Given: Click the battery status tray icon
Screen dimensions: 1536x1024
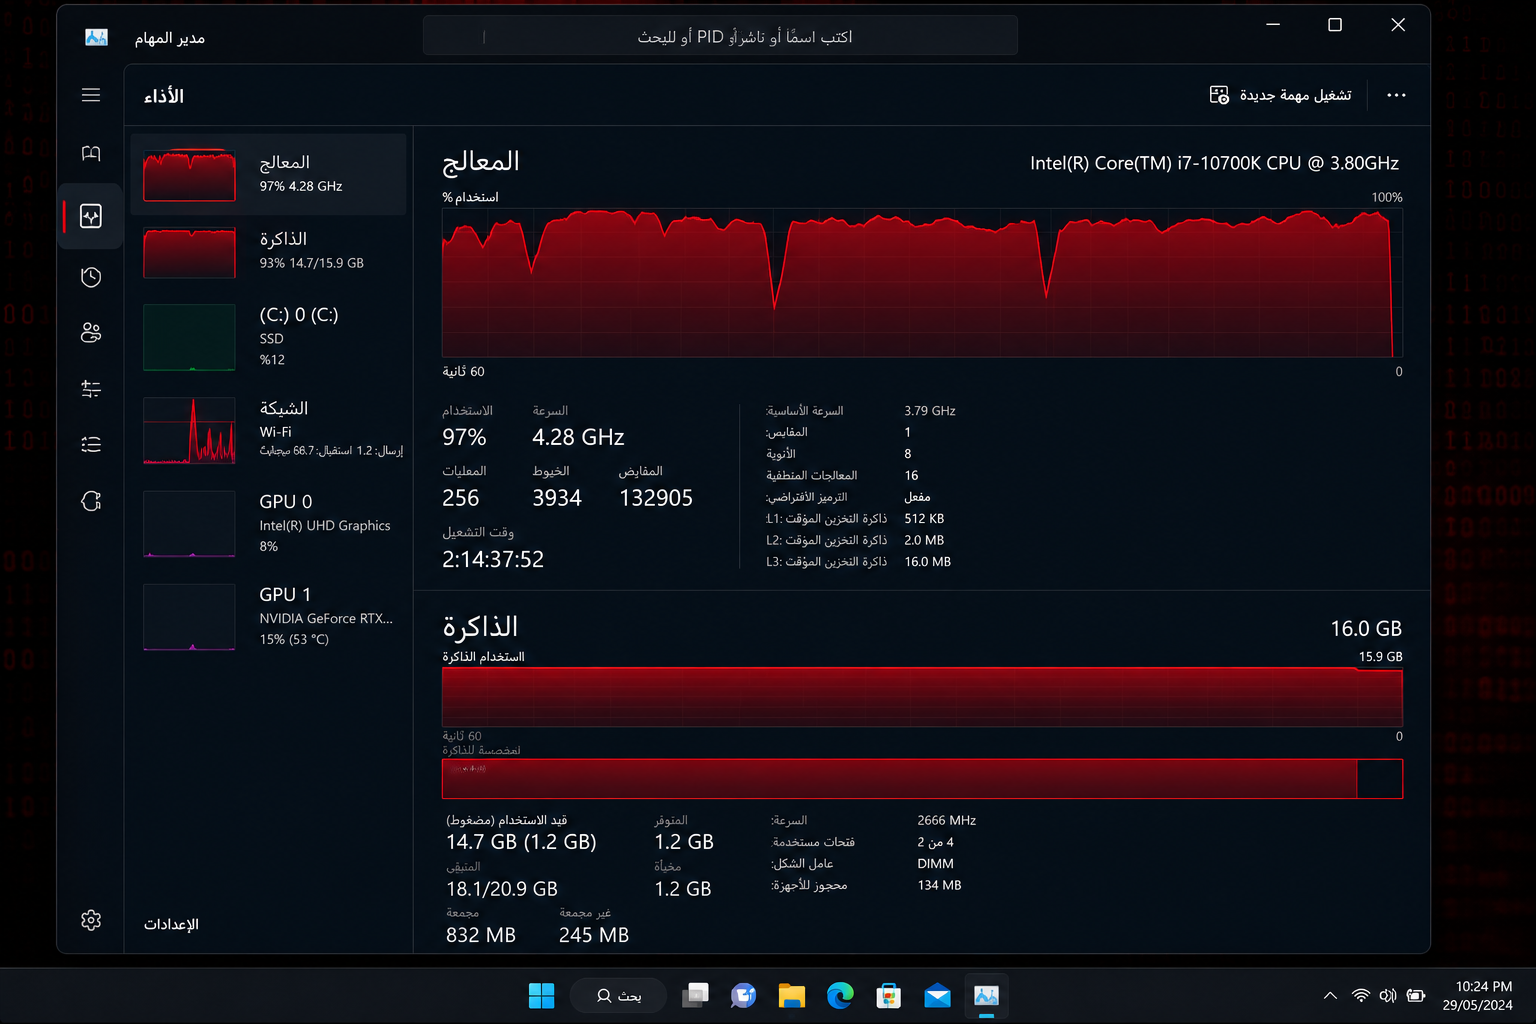Looking at the screenshot, I should coord(1416,996).
